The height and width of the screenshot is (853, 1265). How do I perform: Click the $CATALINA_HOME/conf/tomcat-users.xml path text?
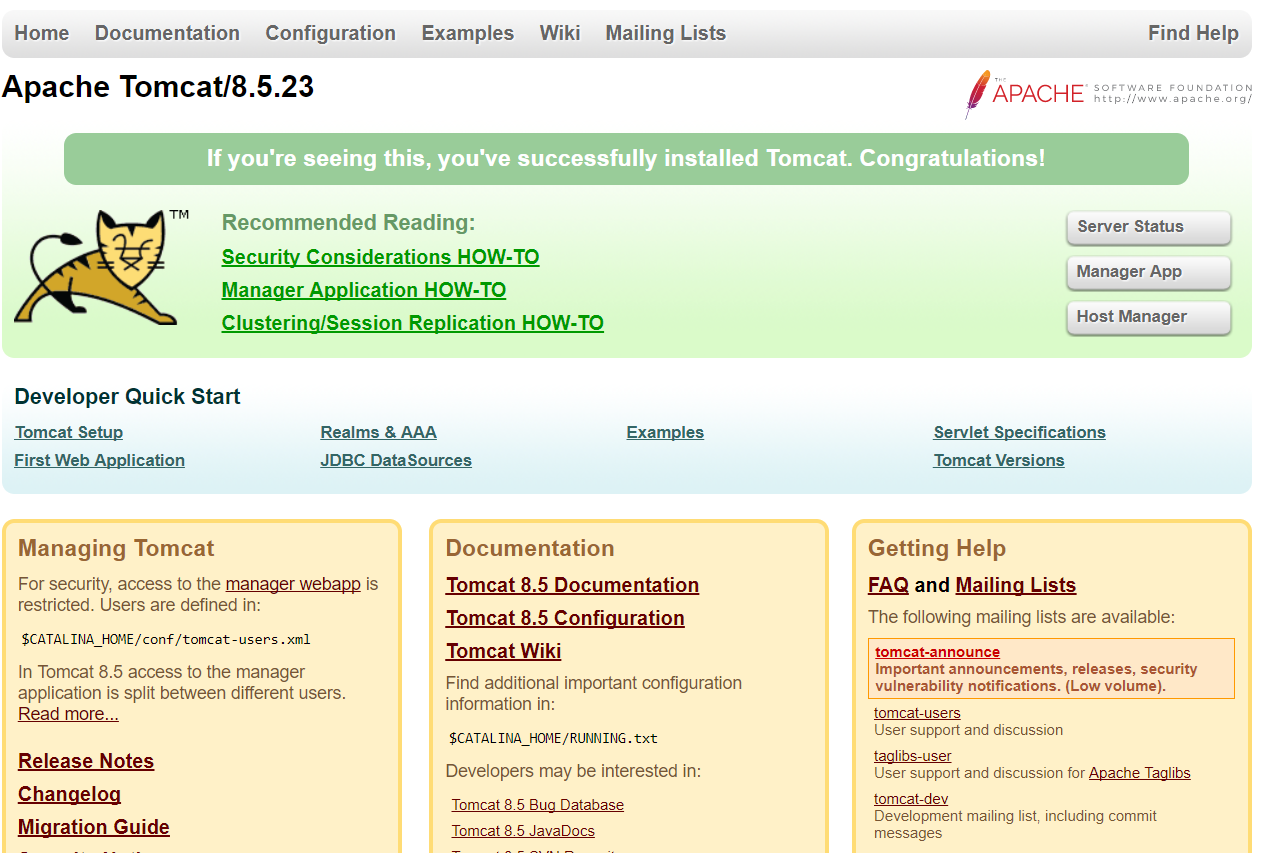click(166, 639)
